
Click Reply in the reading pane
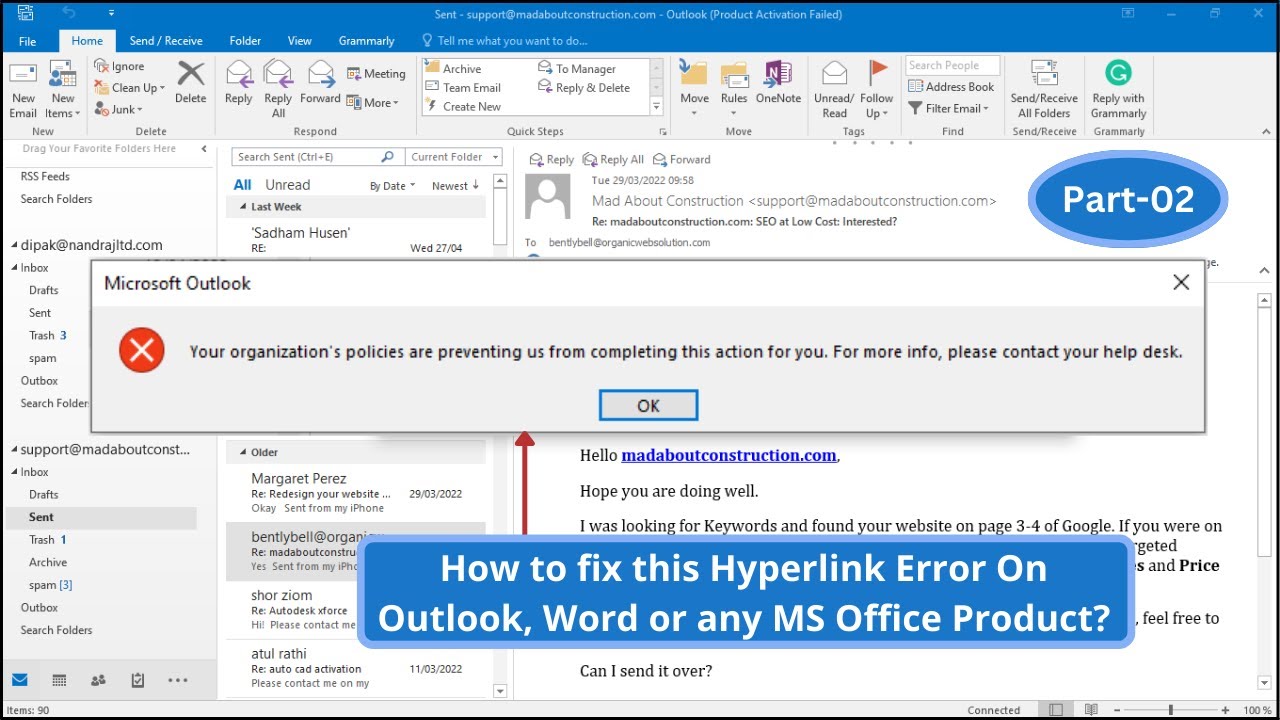click(551, 159)
